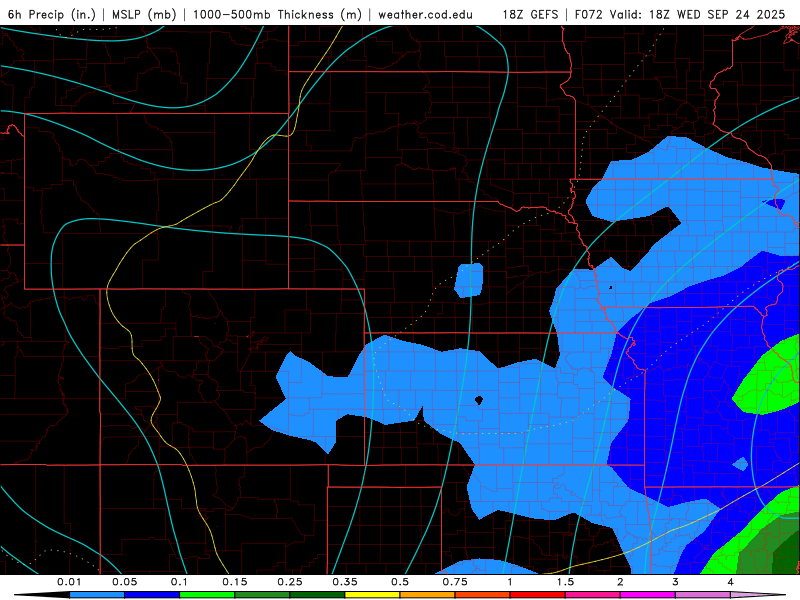Click the '0.05' legend value label

click(x=124, y=582)
